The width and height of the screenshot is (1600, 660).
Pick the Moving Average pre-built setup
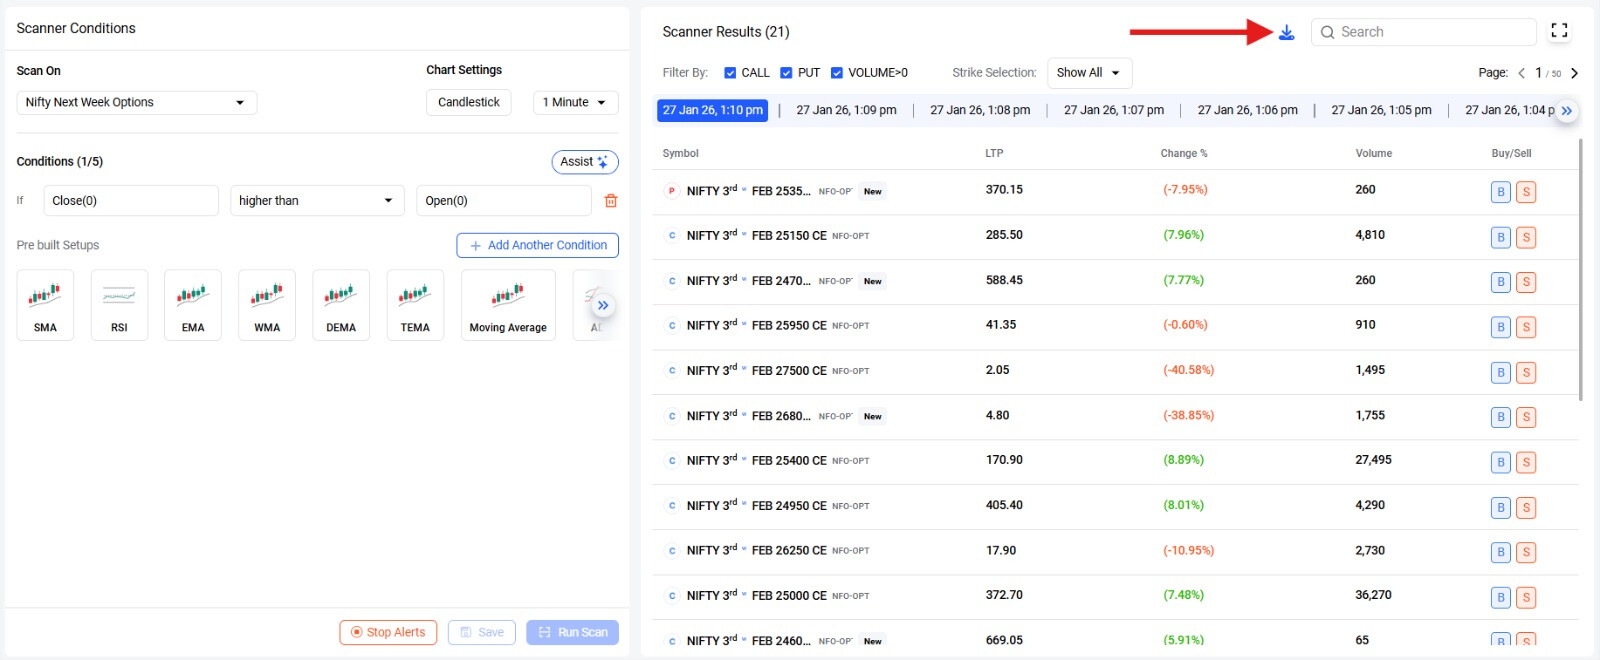pos(508,305)
